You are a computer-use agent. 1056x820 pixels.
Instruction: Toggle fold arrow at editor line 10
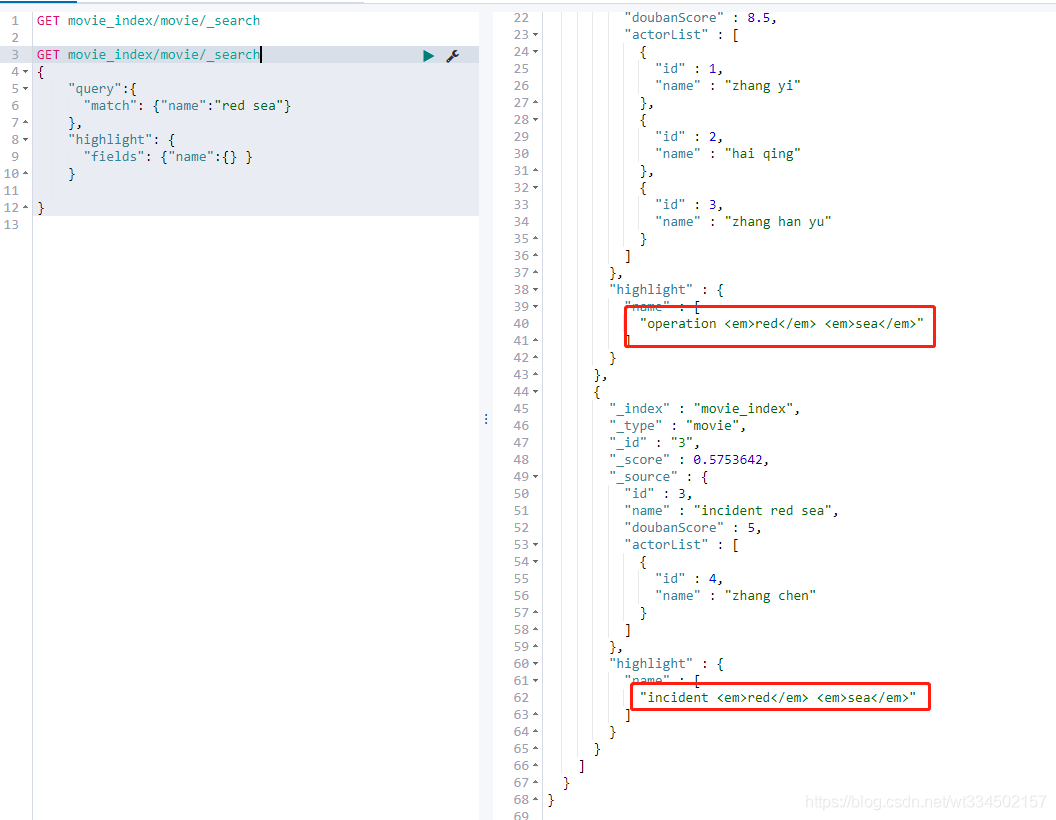(x=26, y=174)
